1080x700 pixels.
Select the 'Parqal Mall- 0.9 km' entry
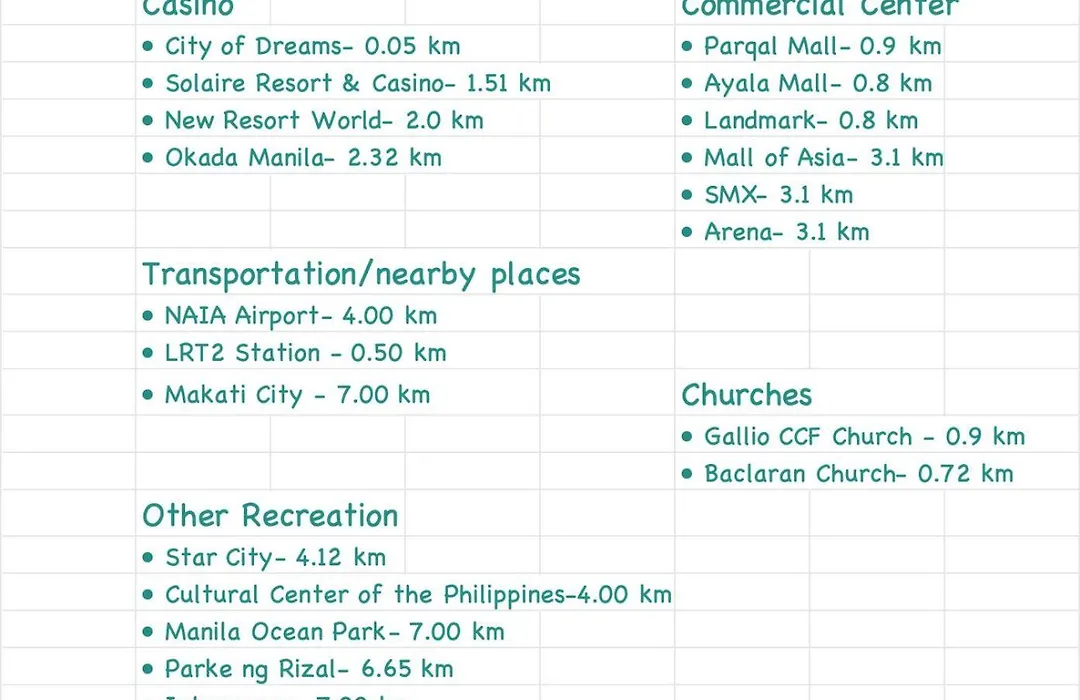822,46
